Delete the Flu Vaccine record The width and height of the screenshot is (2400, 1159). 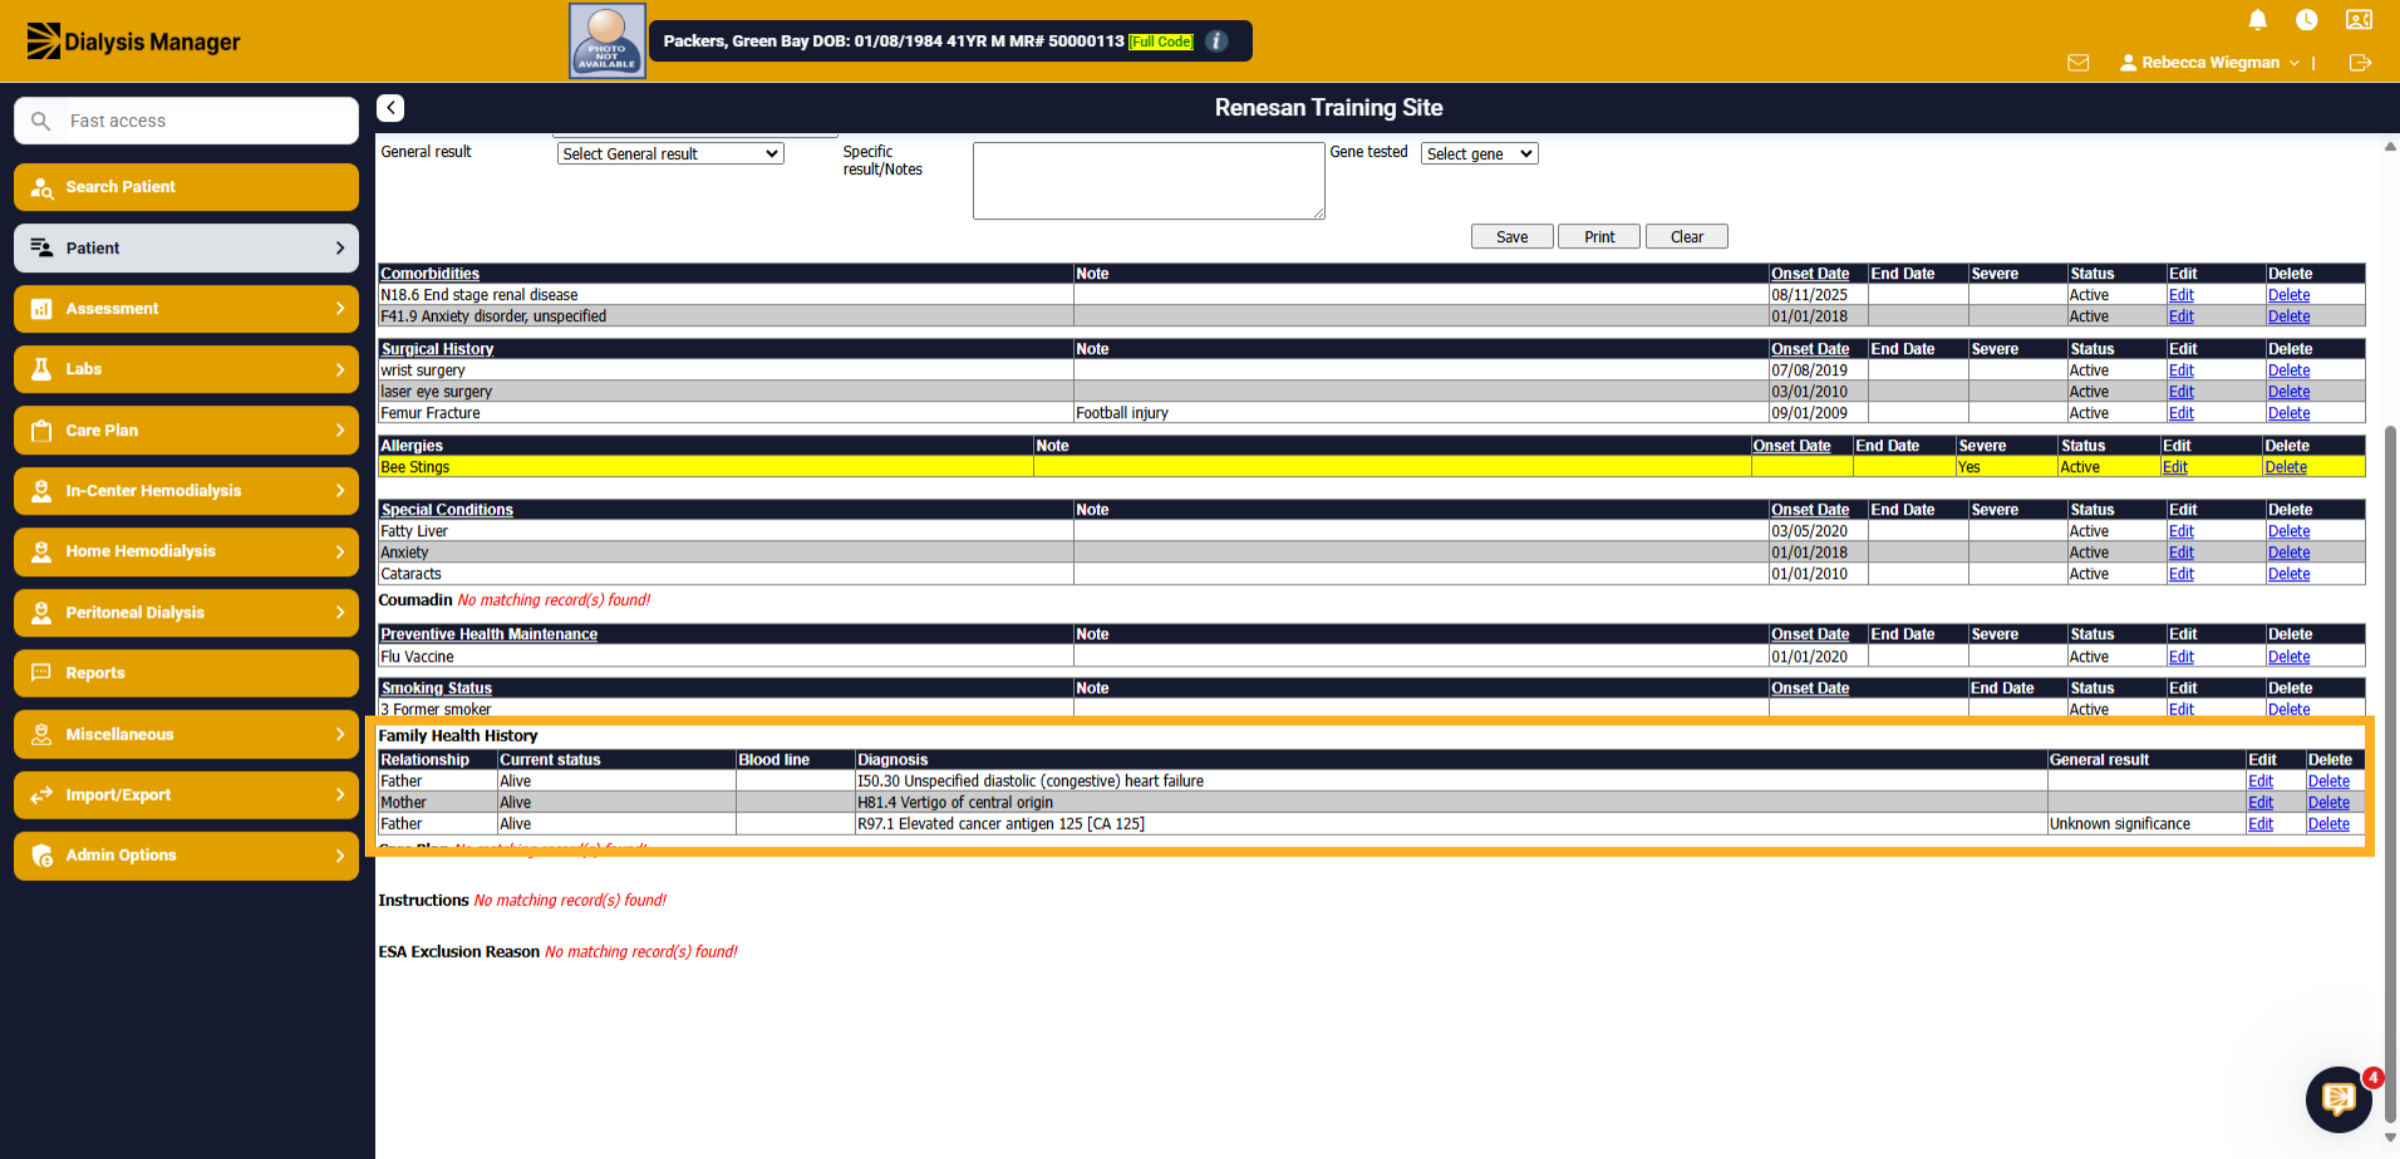click(2289, 657)
